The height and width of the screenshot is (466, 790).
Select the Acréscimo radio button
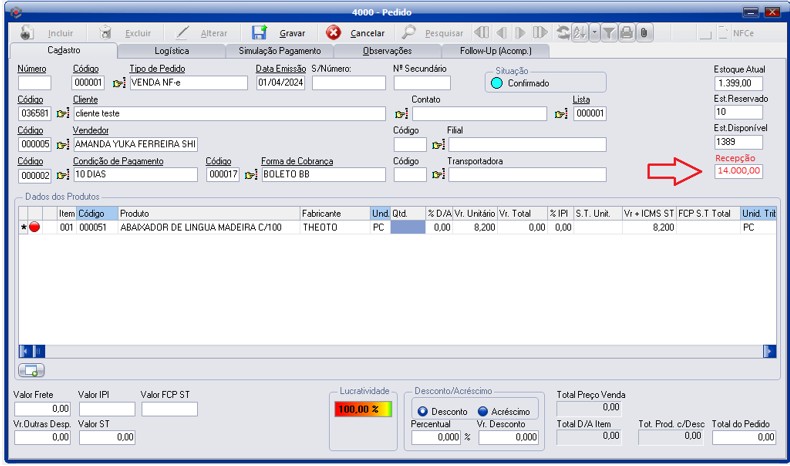point(483,411)
